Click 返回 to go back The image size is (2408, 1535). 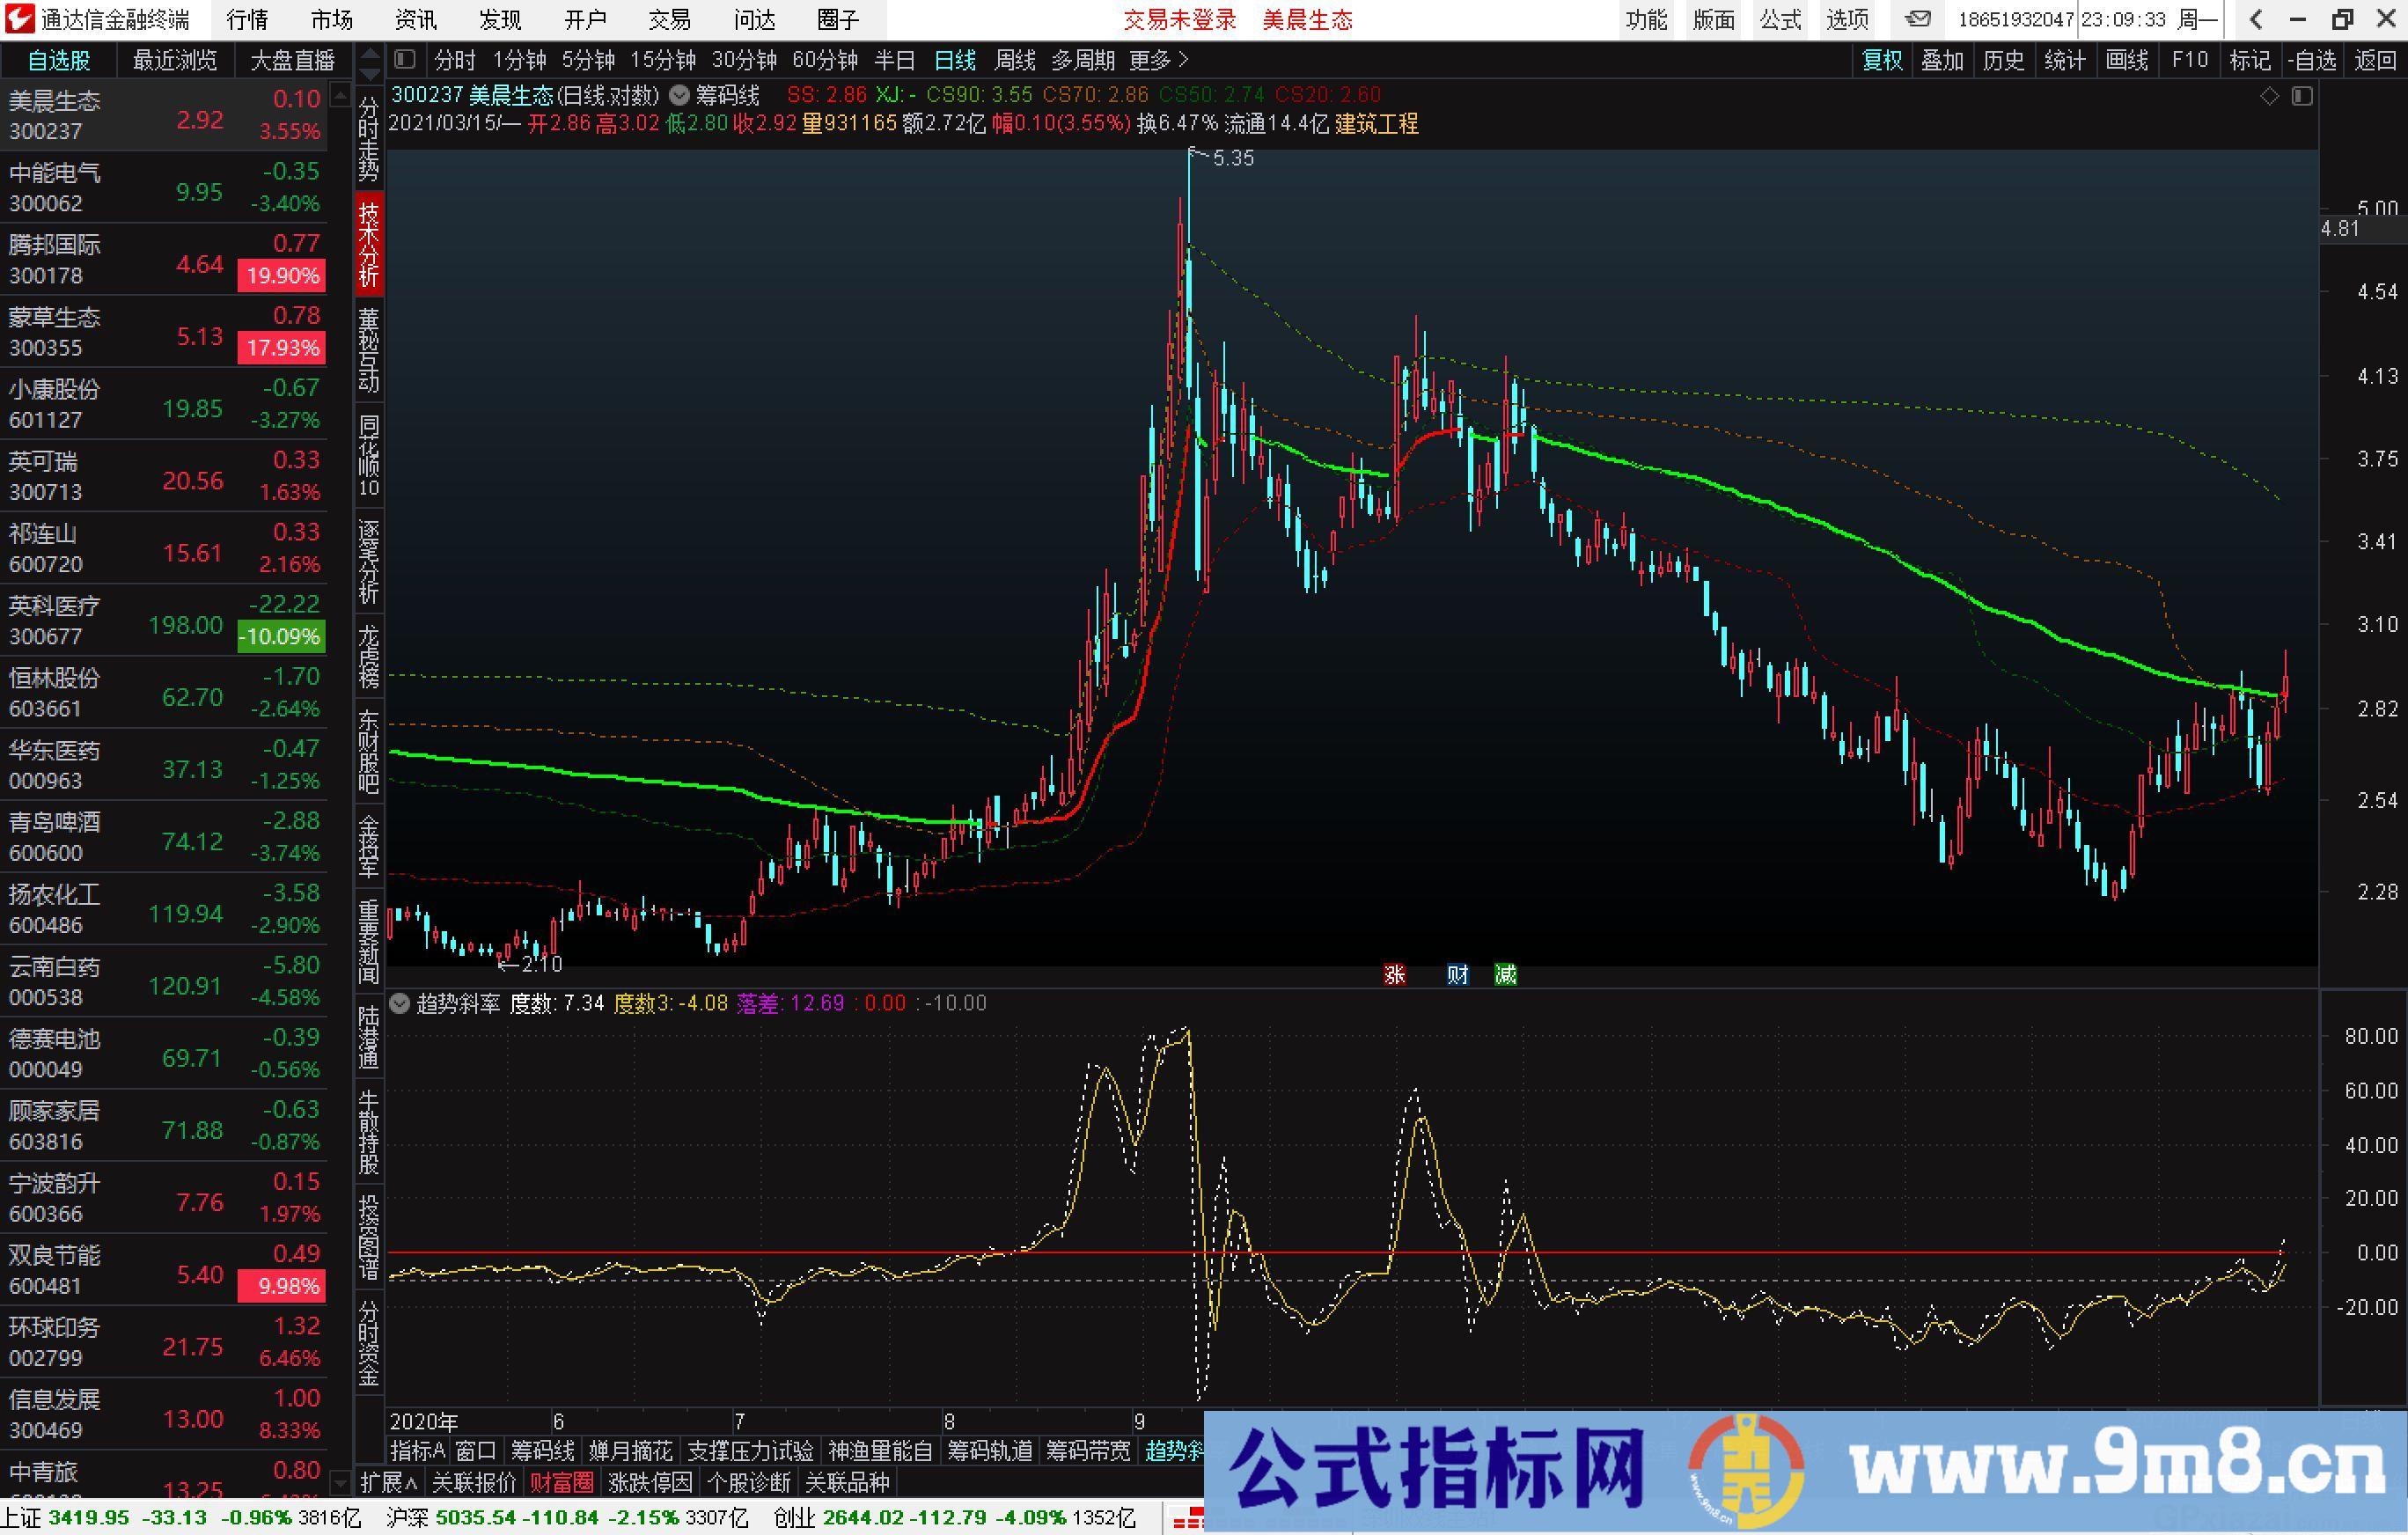(2376, 60)
